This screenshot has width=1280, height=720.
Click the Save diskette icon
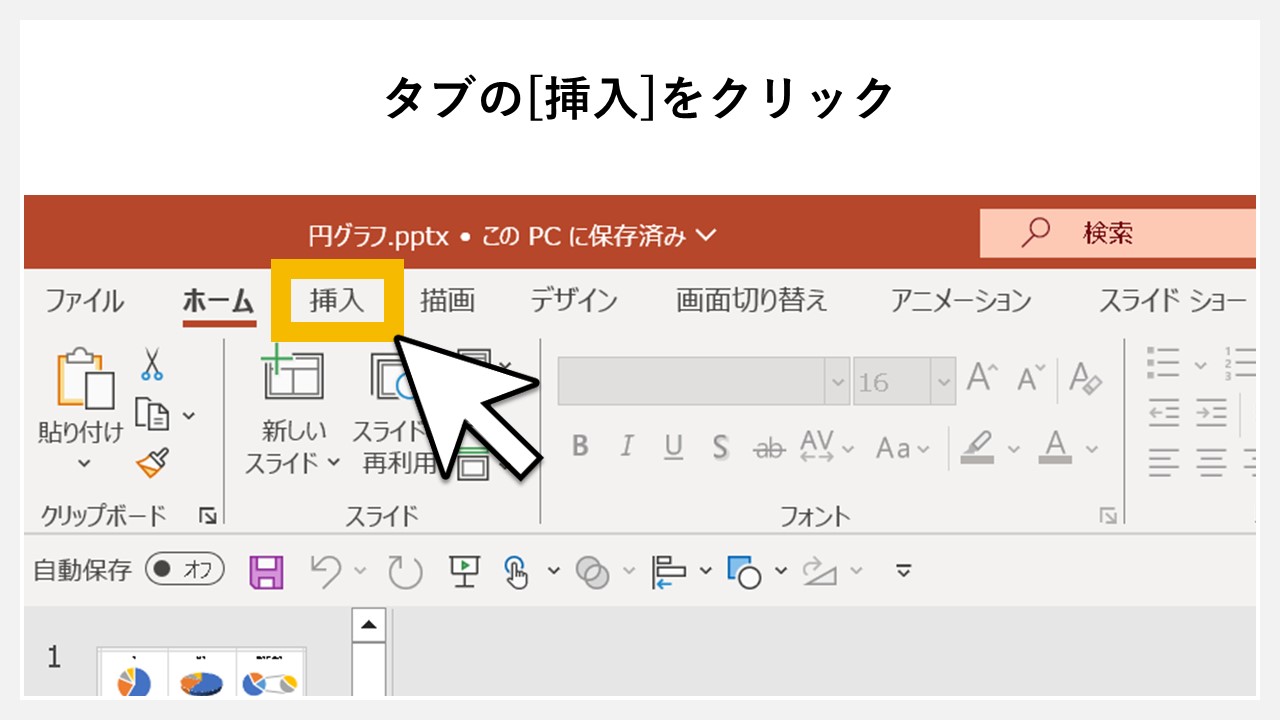pos(266,570)
